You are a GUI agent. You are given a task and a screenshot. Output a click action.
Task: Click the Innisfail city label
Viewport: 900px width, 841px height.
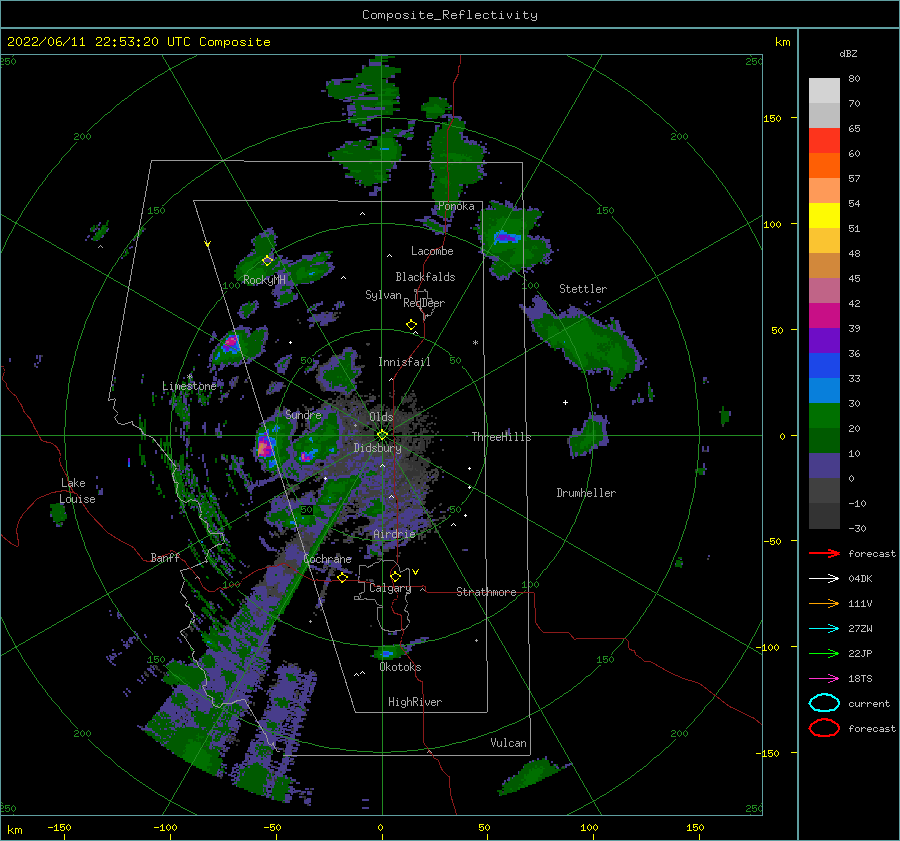click(x=404, y=362)
